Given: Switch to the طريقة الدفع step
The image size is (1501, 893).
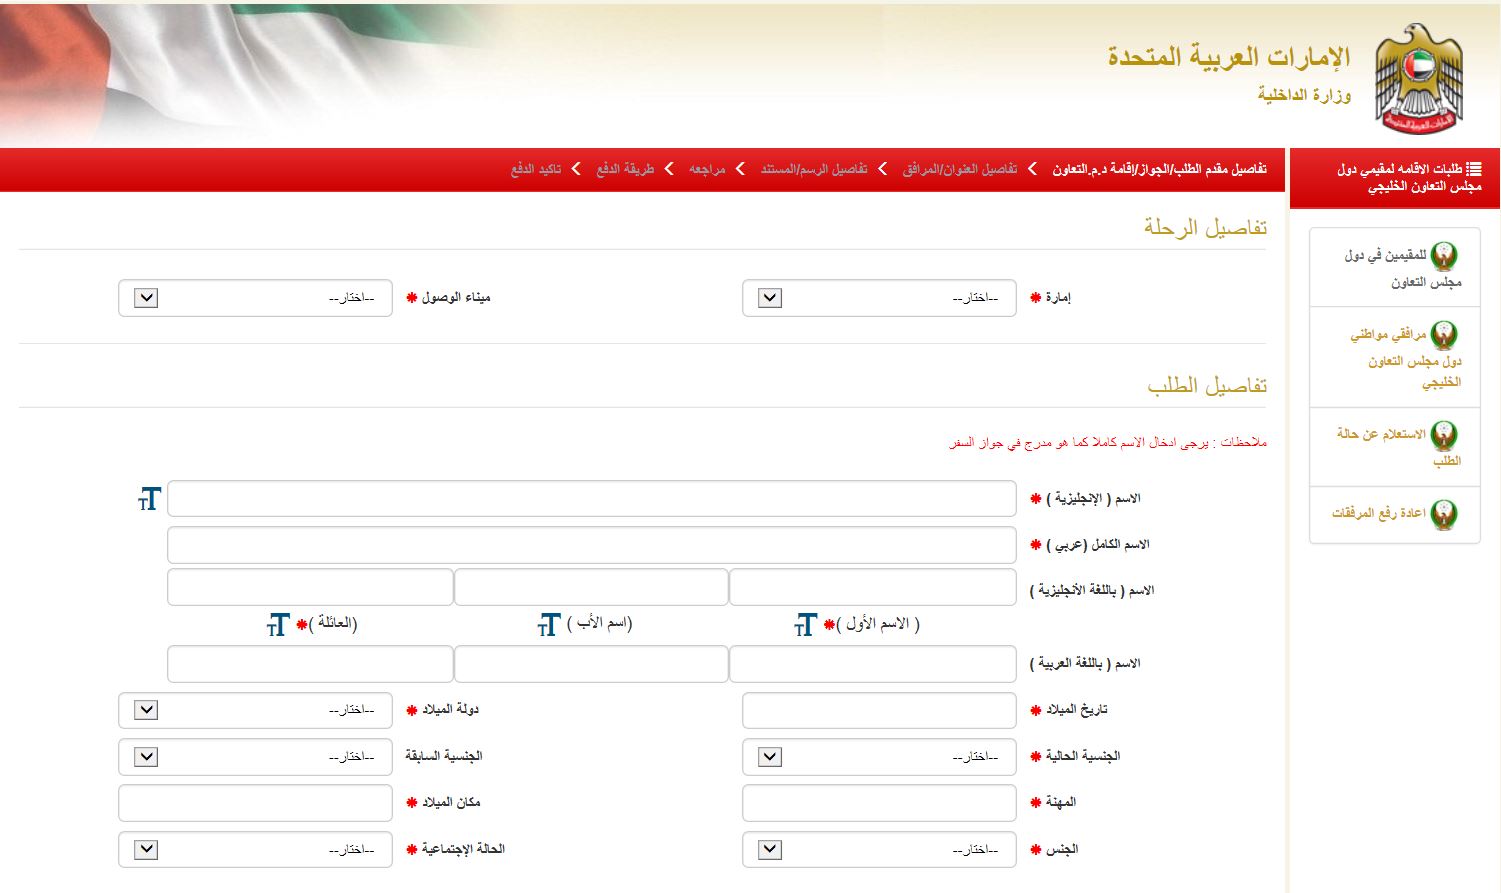Looking at the screenshot, I should tap(626, 170).
